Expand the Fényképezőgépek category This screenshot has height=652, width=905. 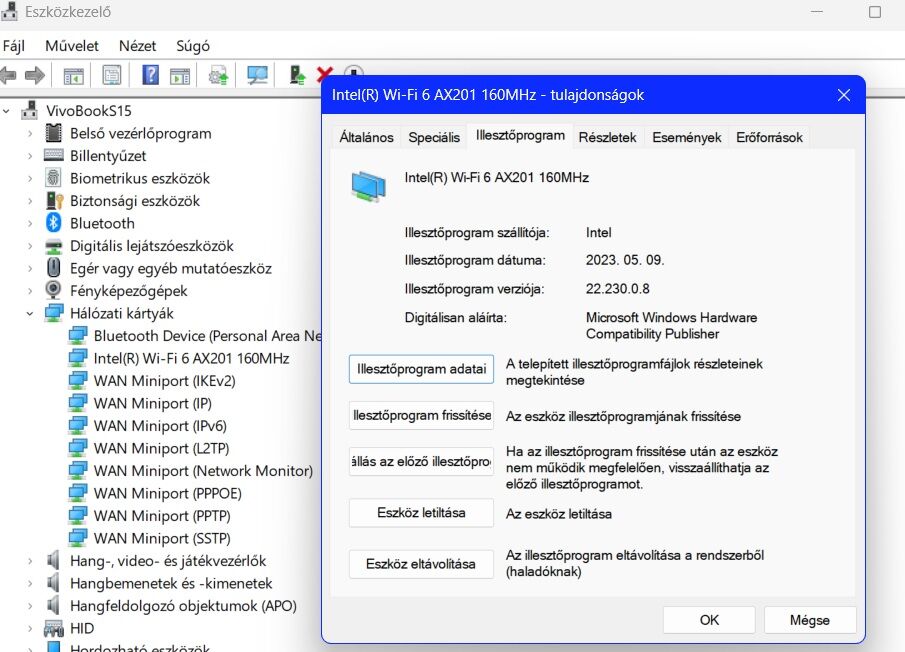coord(30,291)
